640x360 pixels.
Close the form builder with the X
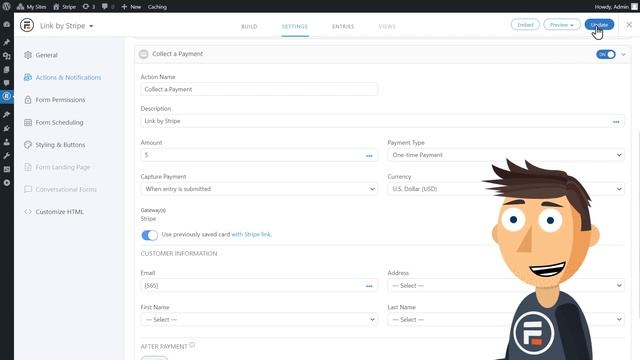tap(629, 25)
